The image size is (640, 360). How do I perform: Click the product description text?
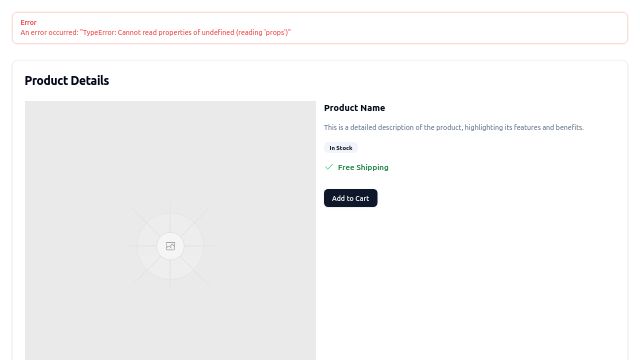pyautogui.click(x=454, y=127)
